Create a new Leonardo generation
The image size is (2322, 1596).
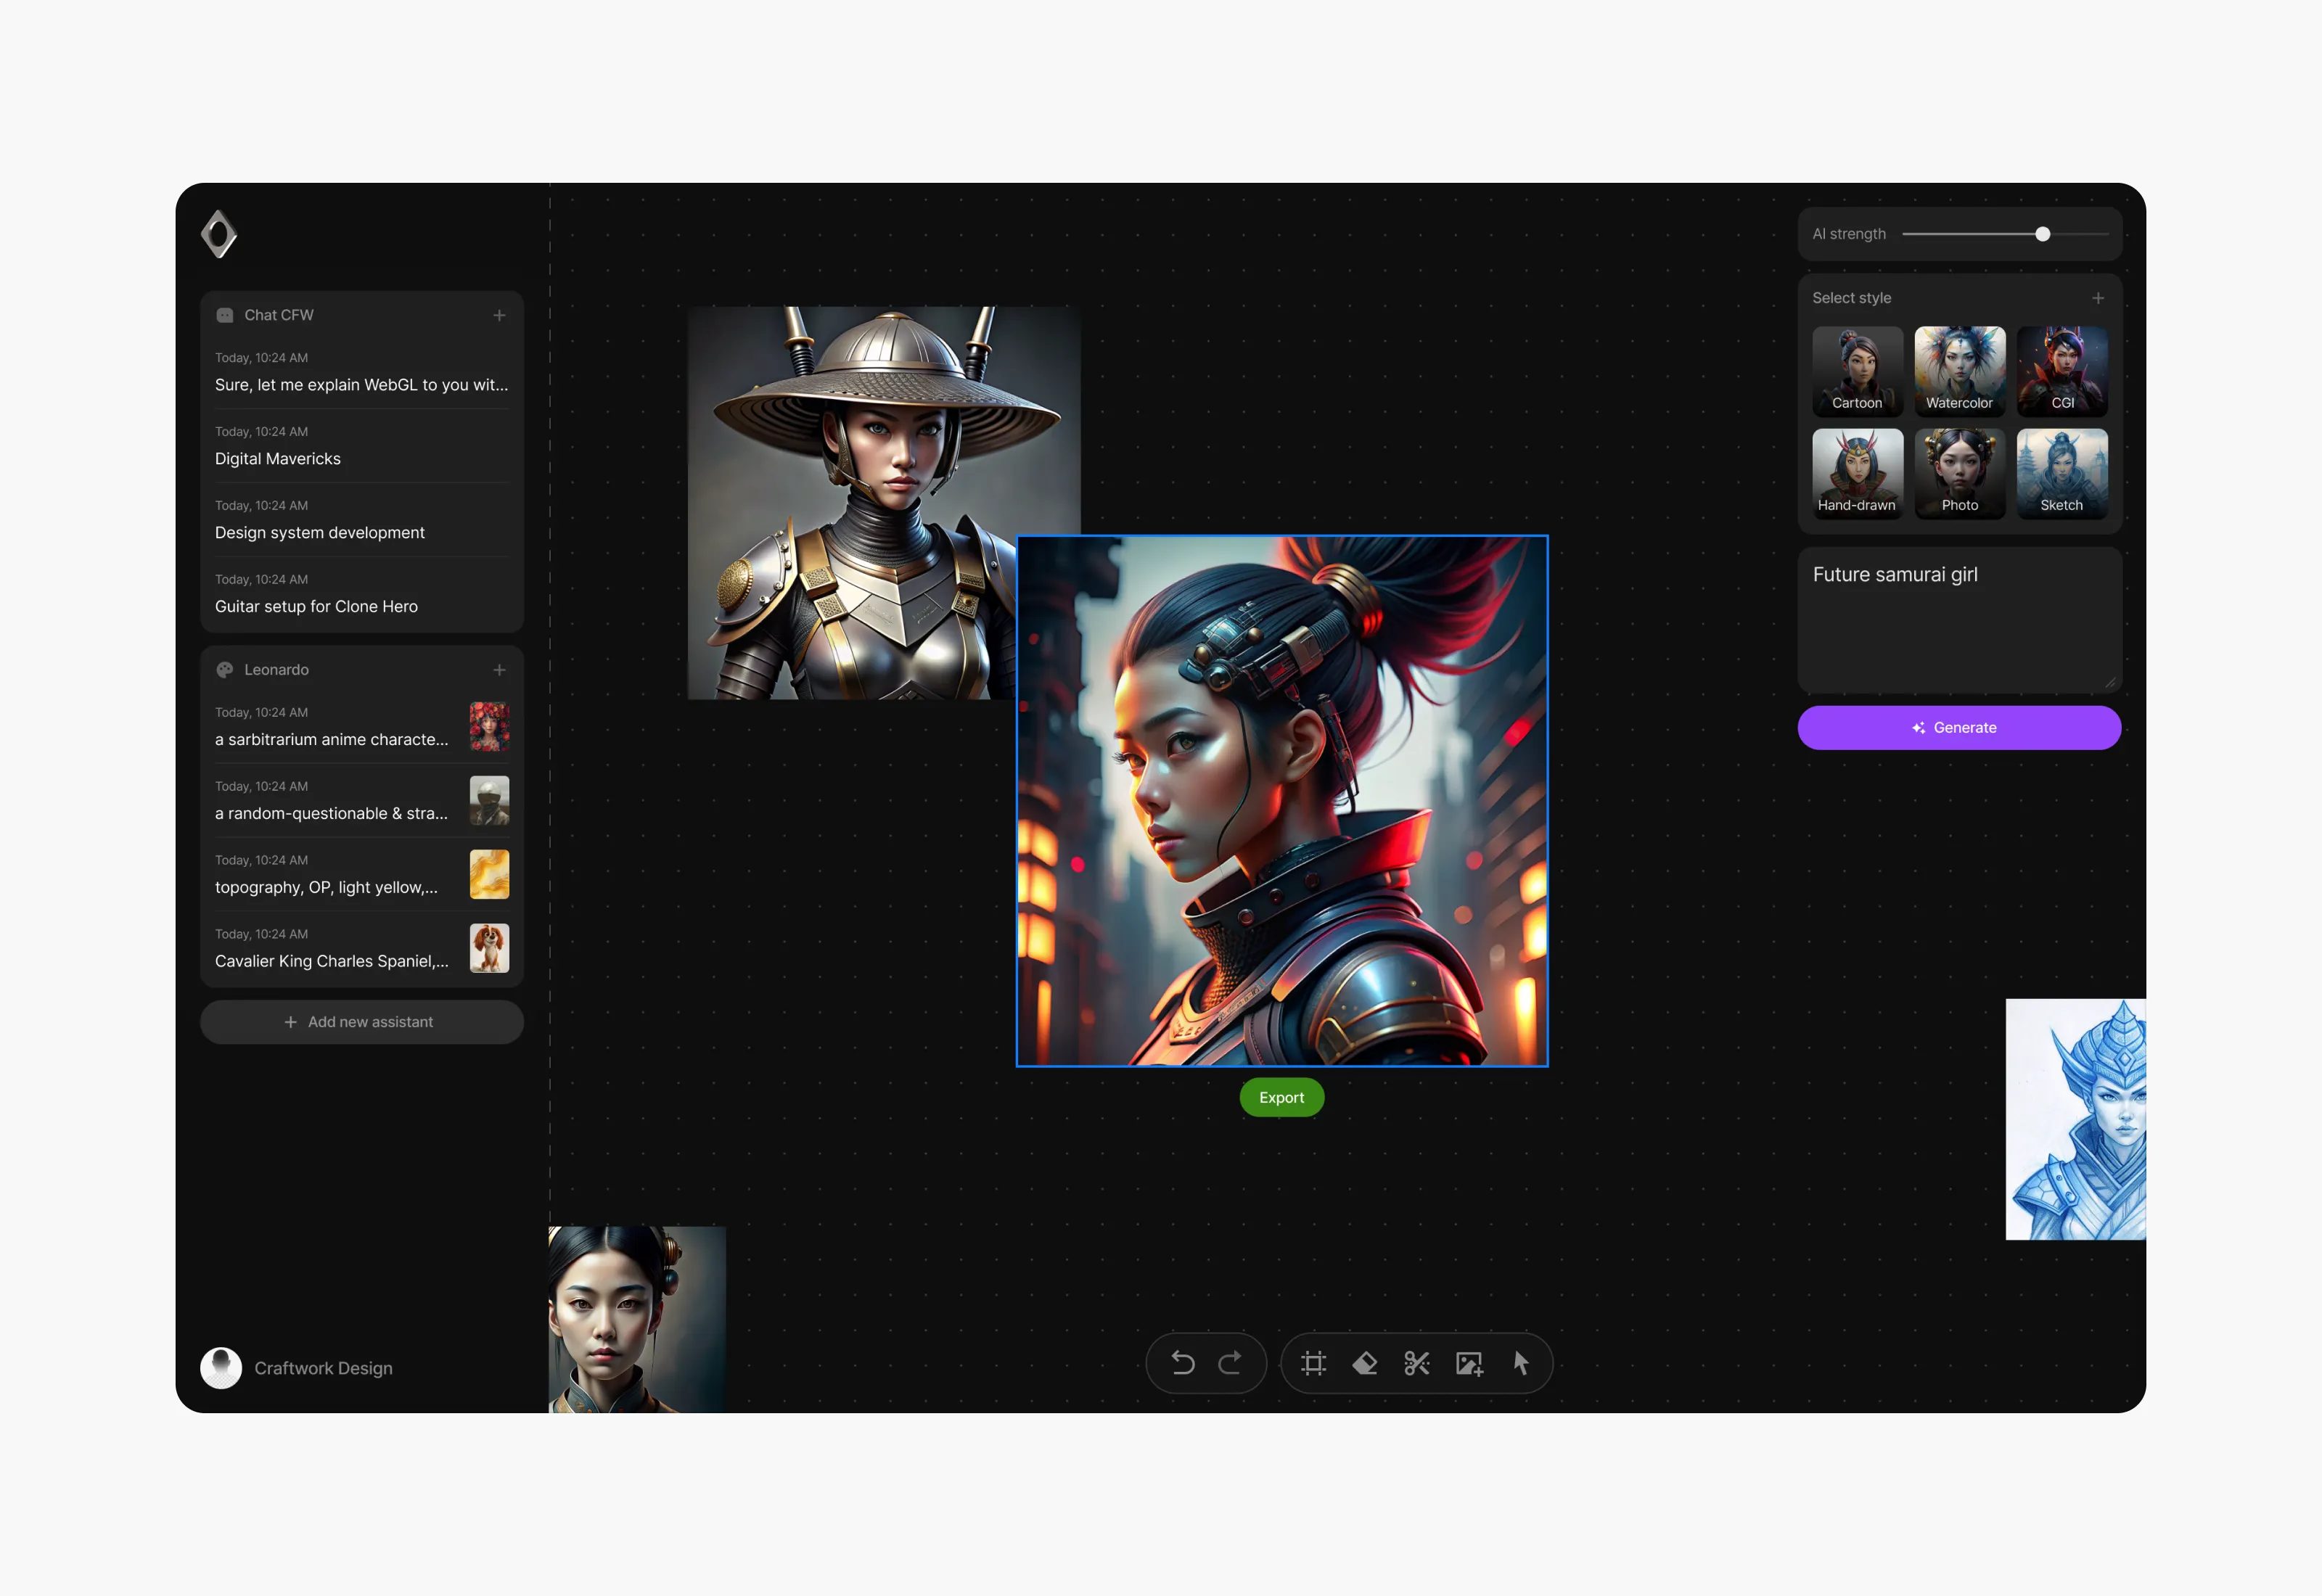pyautogui.click(x=500, y=670)
